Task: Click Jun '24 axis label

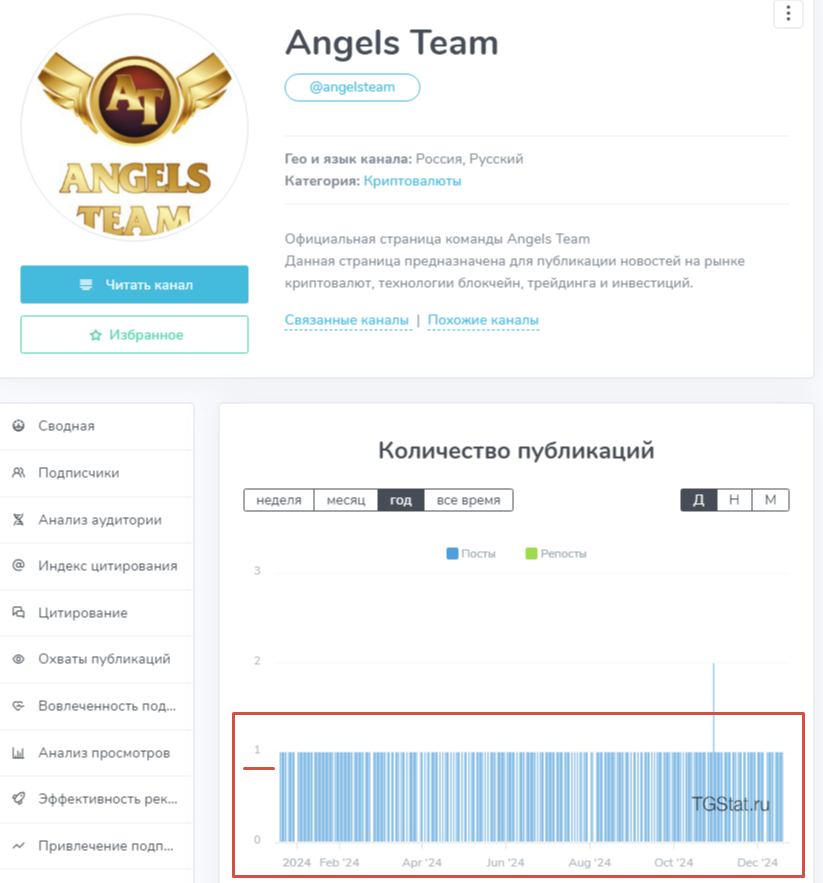Action: [x=505, y=862]
